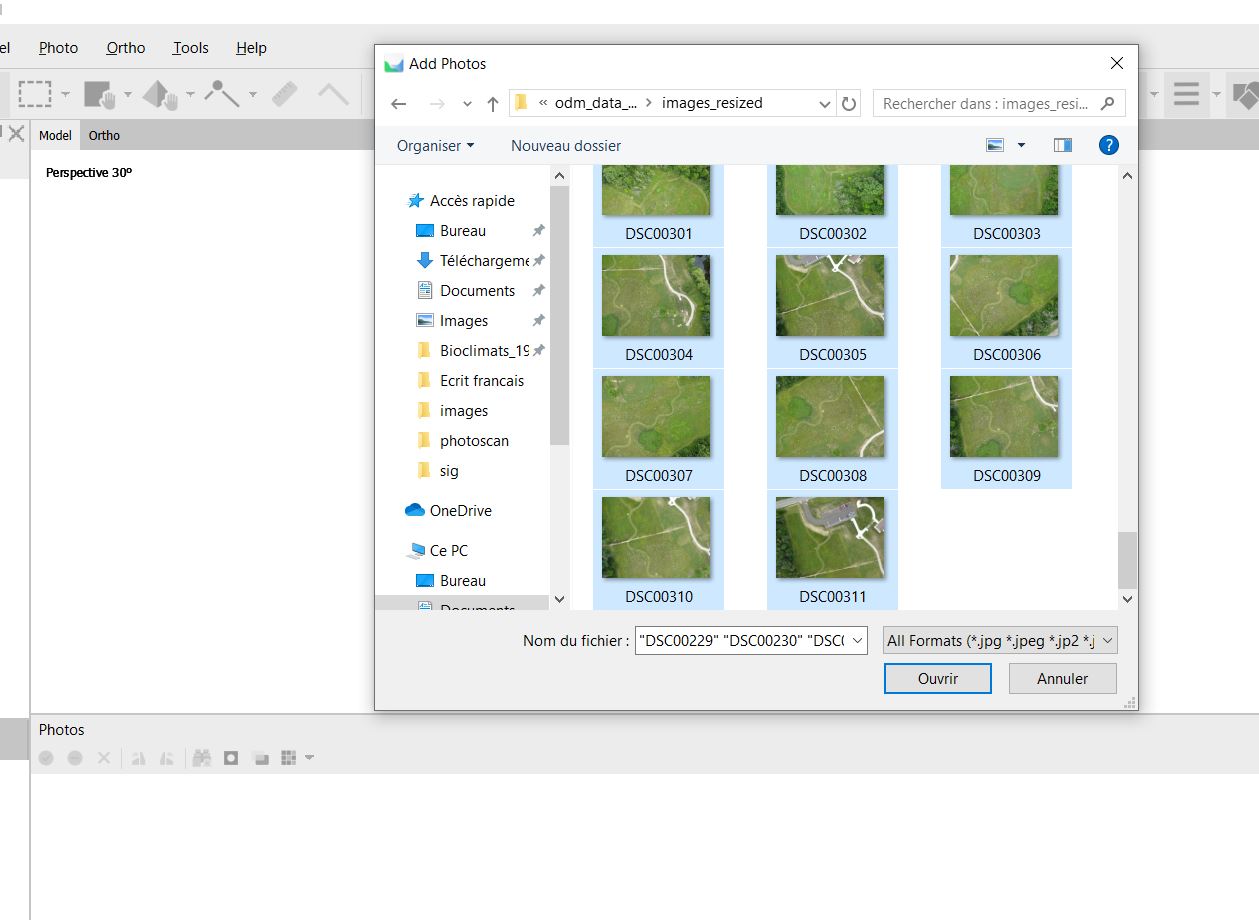The image size is (1259, 920).
Task: Open a photo from the Photos pane toolbar
Action: (230, 757)
